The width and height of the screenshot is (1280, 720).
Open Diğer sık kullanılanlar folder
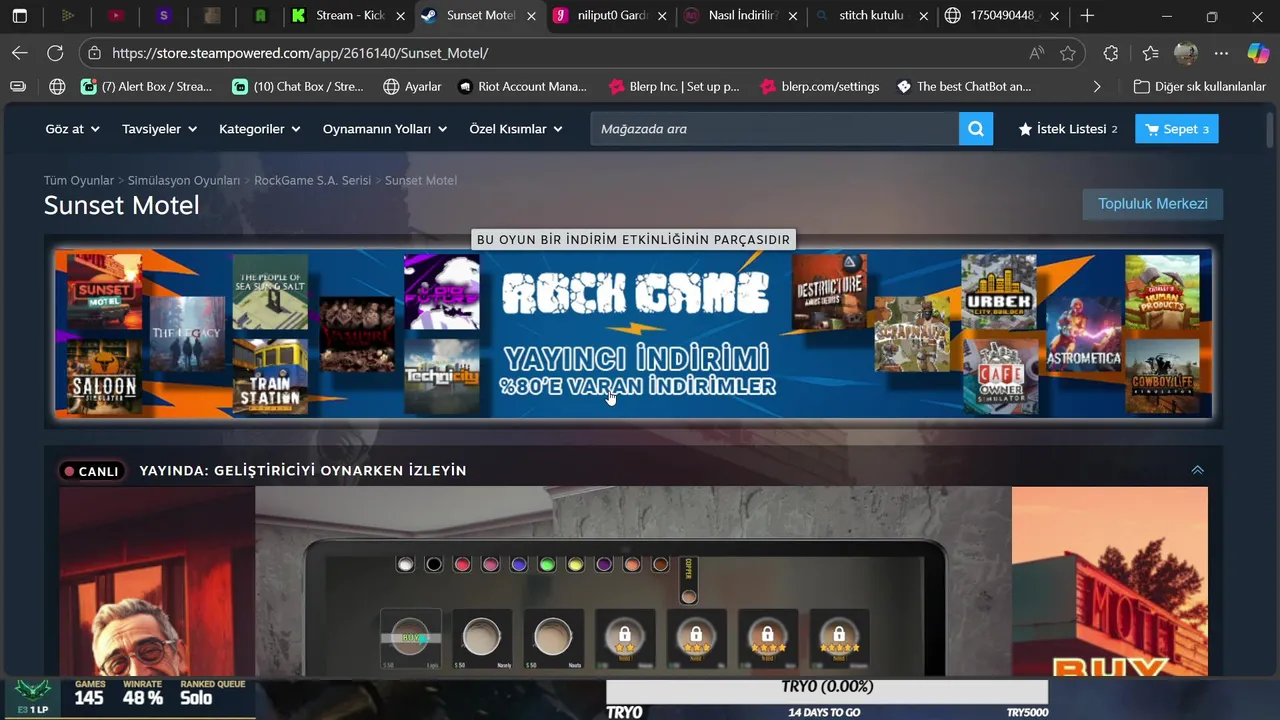1200,87
